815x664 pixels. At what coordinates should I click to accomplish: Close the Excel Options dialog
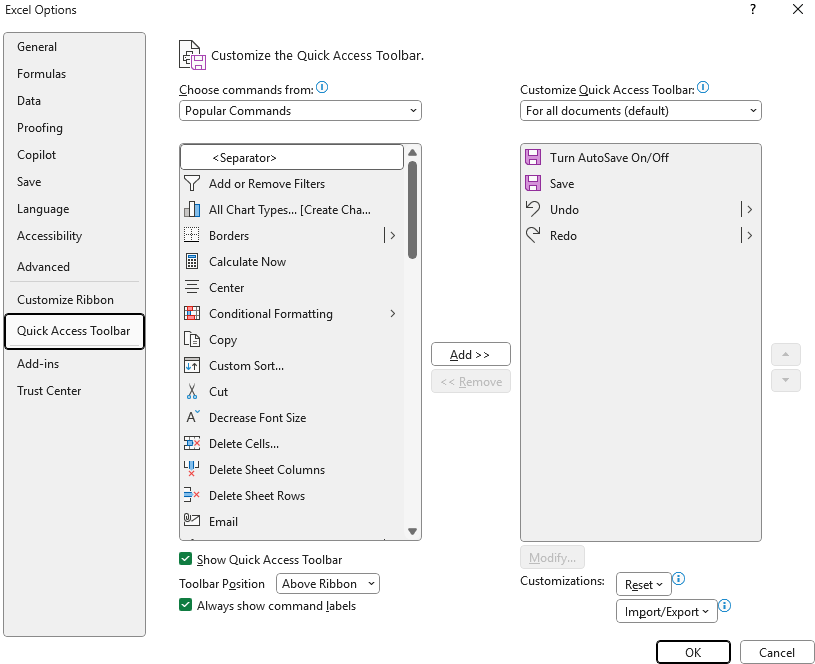[x=798, y=9]
